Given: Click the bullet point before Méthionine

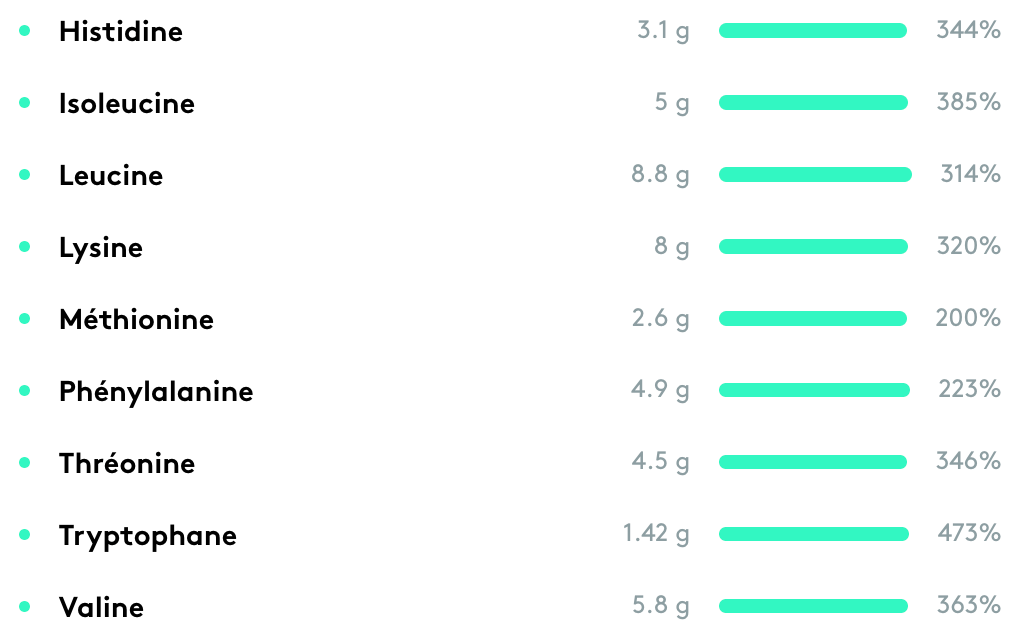Looking at the screenshot, I should point(24,319).
